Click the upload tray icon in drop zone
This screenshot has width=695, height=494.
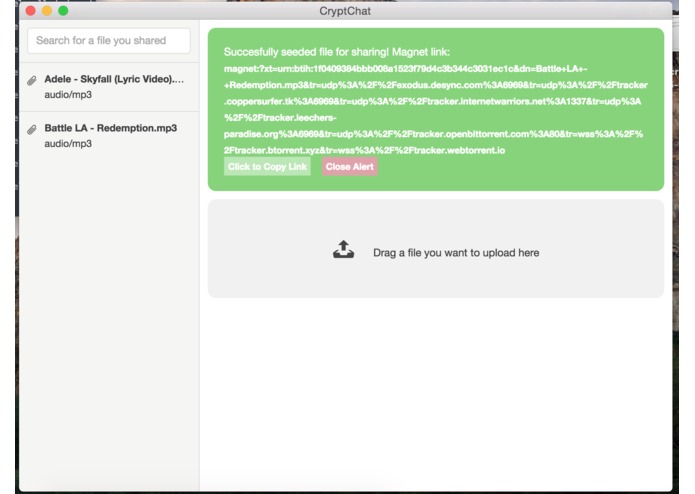point(344,249)
